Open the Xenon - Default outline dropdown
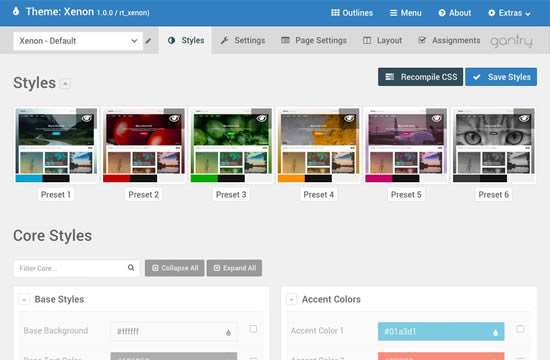550x360 pixels. coord(78,41)
